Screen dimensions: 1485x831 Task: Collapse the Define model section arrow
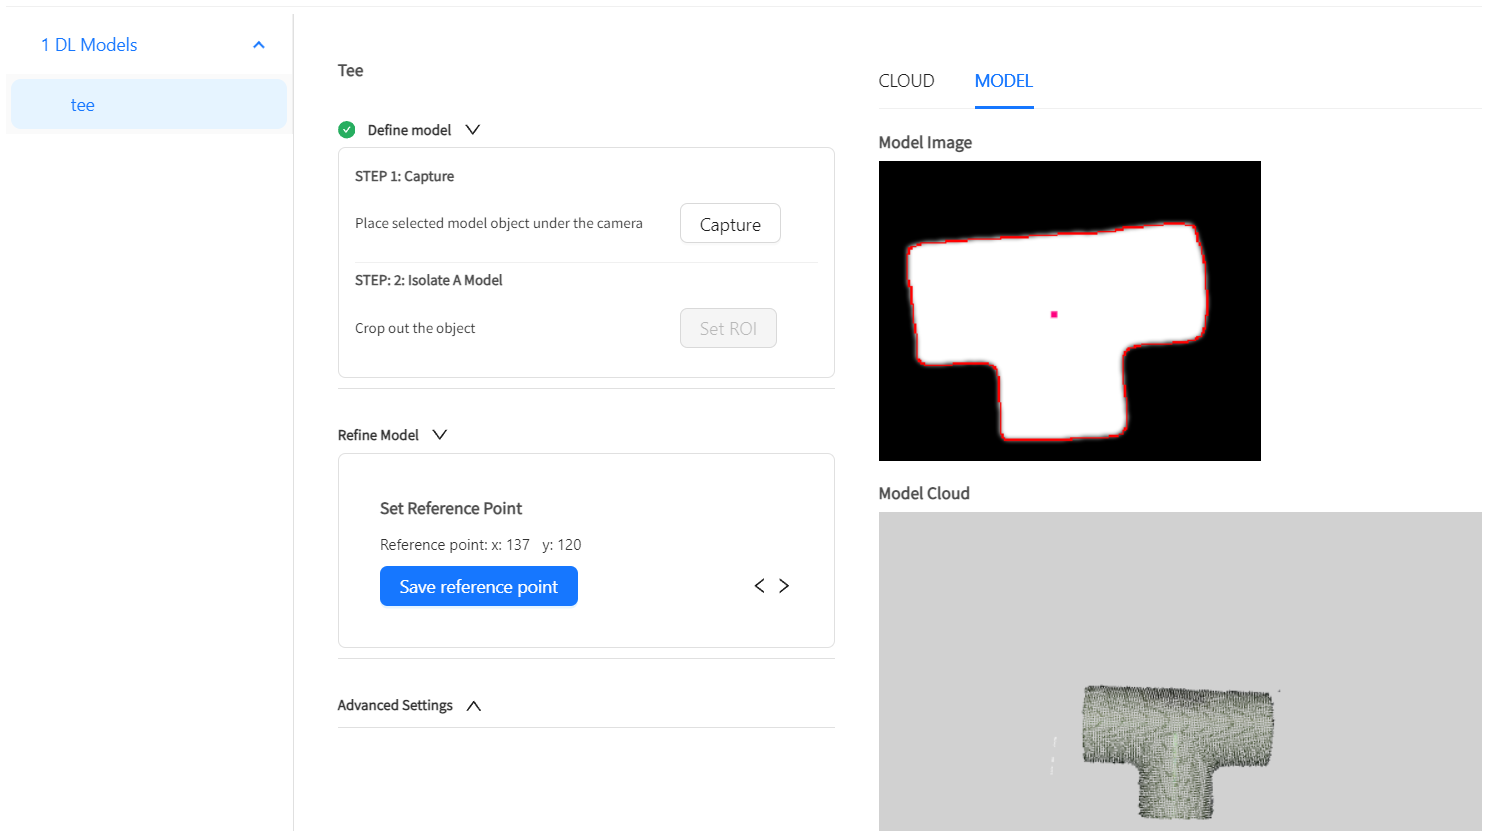[x=473, y=130]
